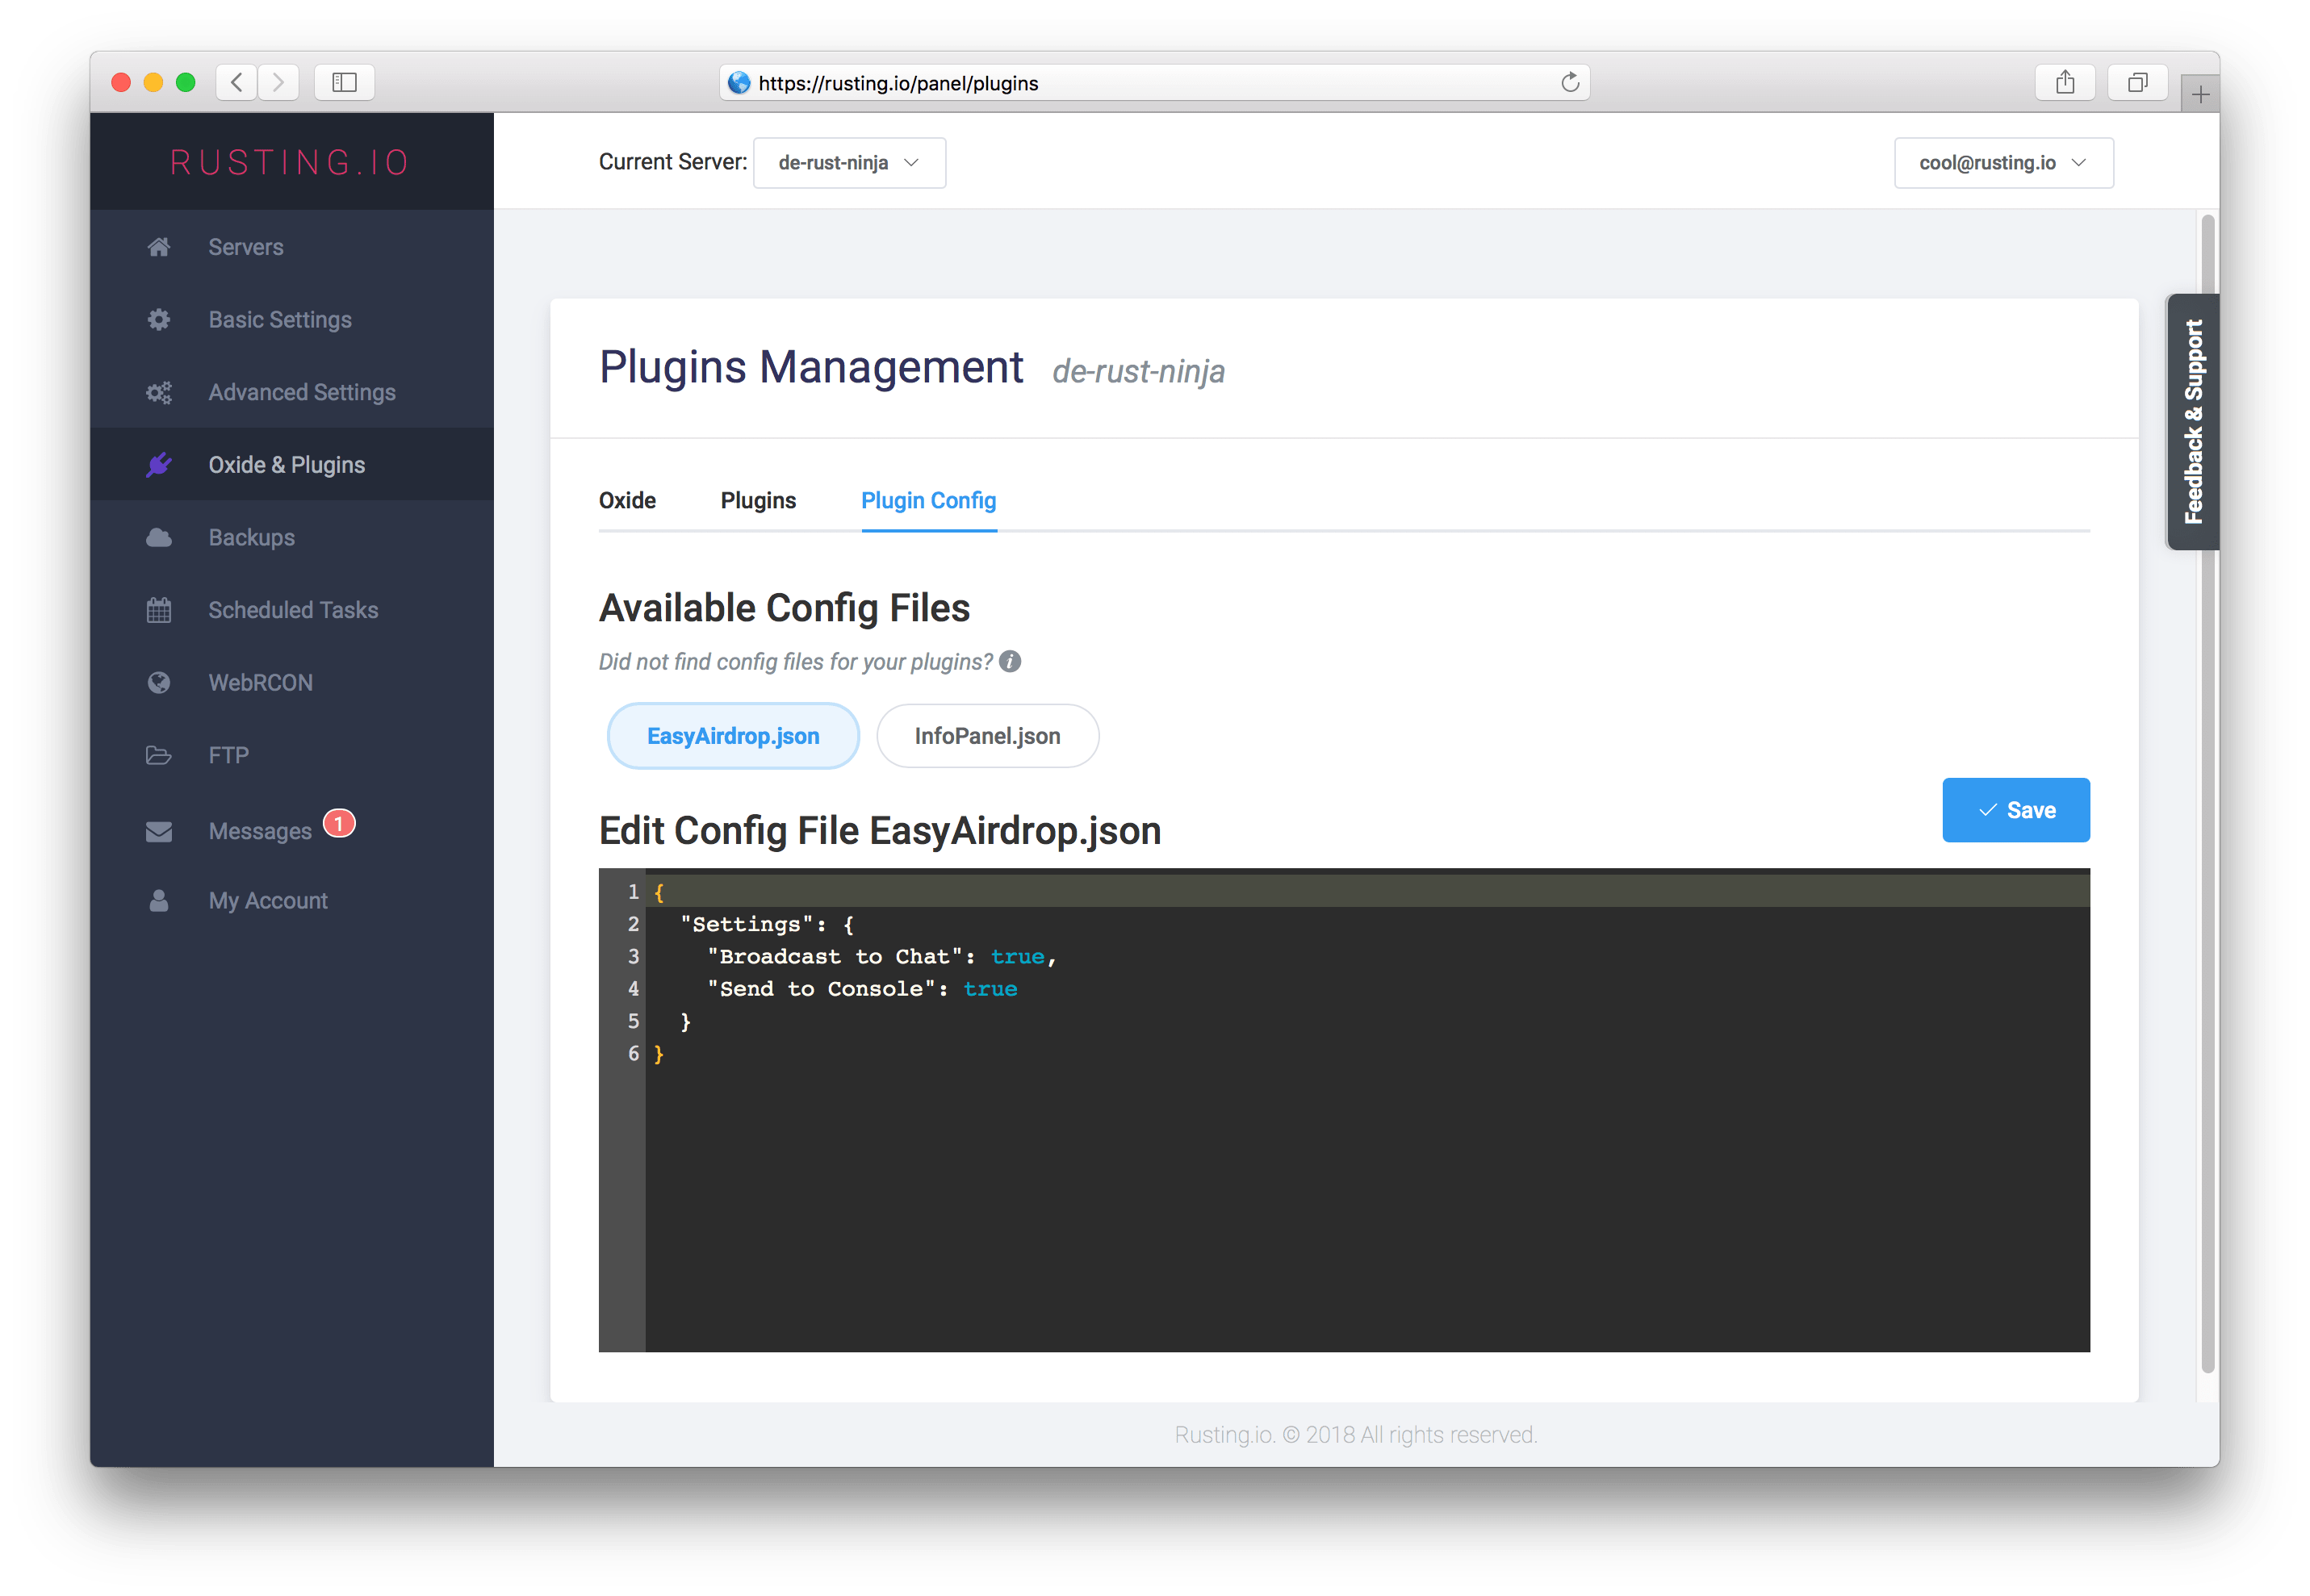Select the Plugin Config tab
2310x1596 pixels.
click(928, 501)
